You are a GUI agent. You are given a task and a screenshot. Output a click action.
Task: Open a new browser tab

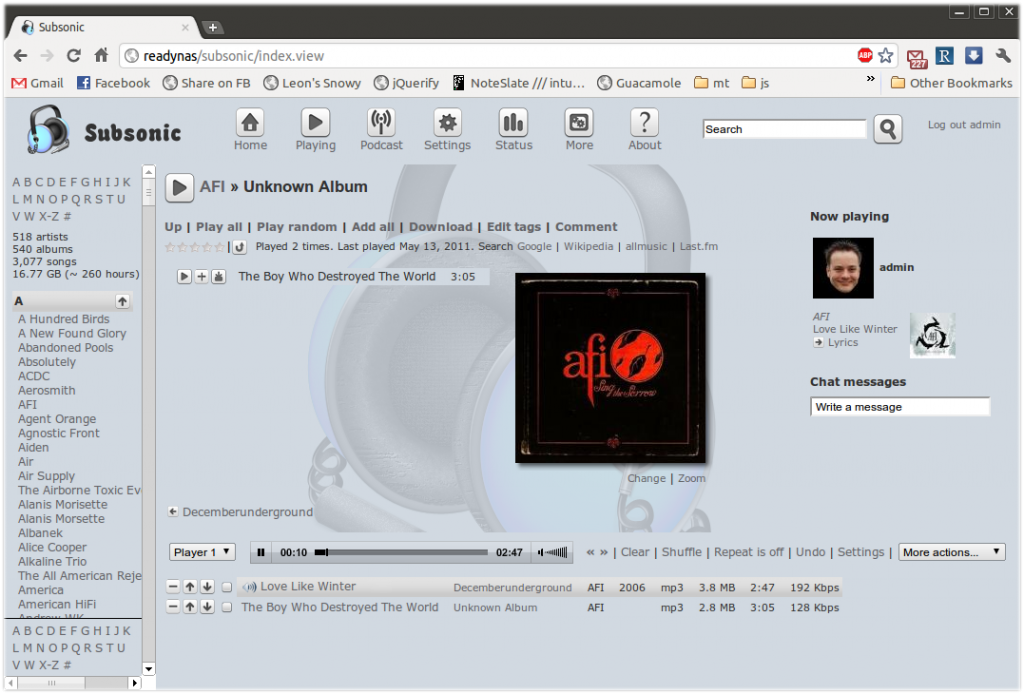[x=212, y=27]
